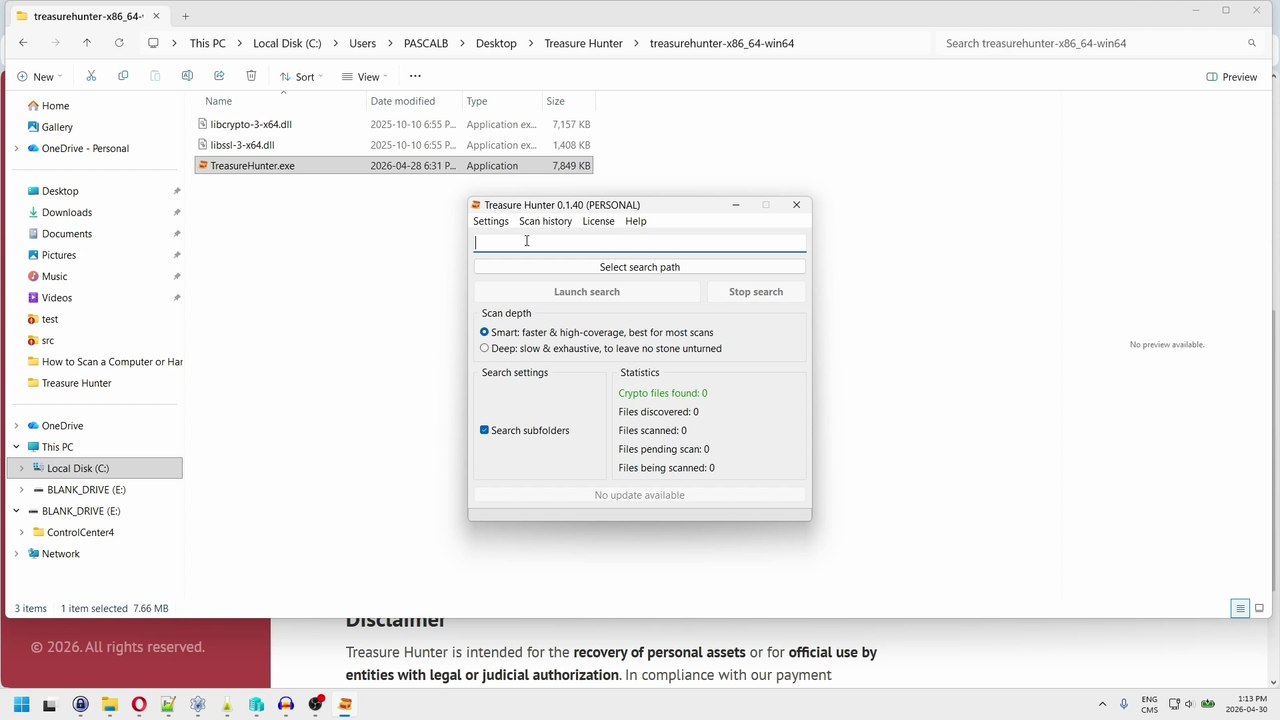Click the search path input field
The image size is (1280, 720).
coord(640,242)
